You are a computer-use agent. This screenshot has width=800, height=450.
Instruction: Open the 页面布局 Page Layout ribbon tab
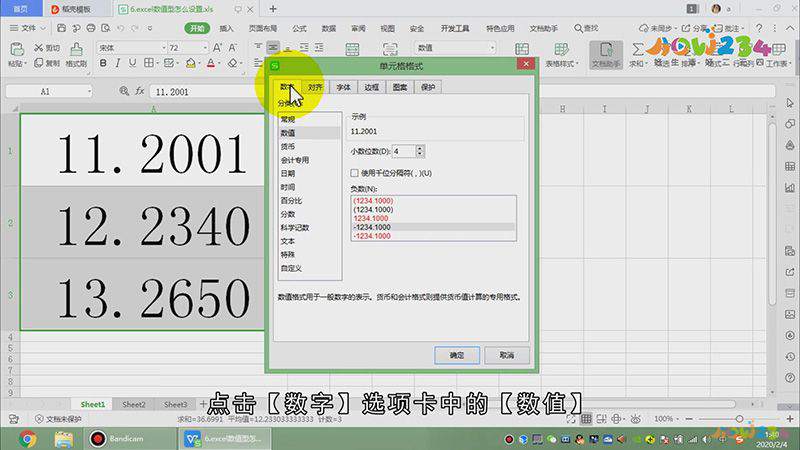coord(263,28)
